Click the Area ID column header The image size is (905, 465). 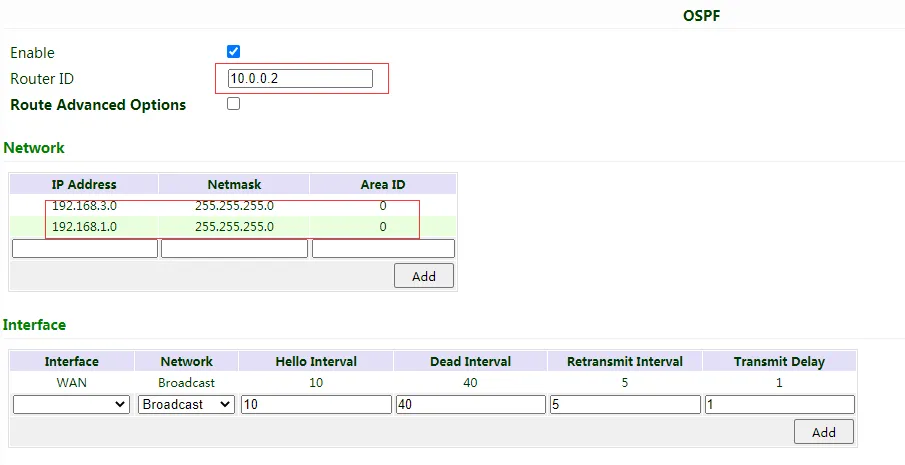[383, 185]
